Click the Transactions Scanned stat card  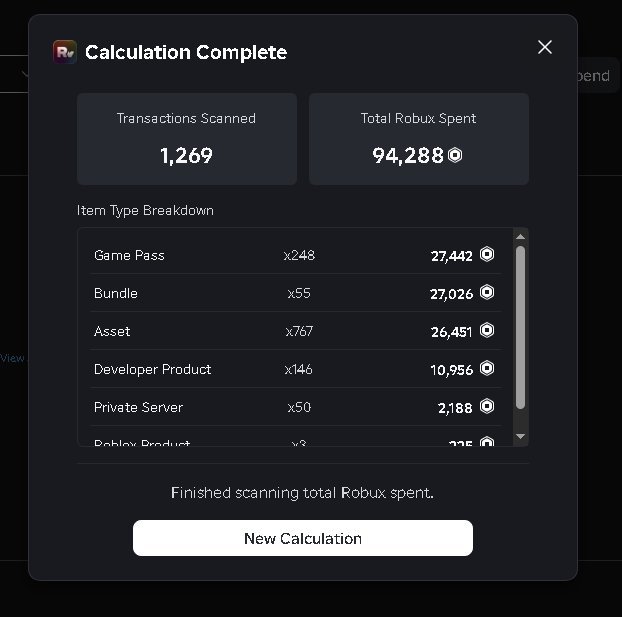coord(187,139)
